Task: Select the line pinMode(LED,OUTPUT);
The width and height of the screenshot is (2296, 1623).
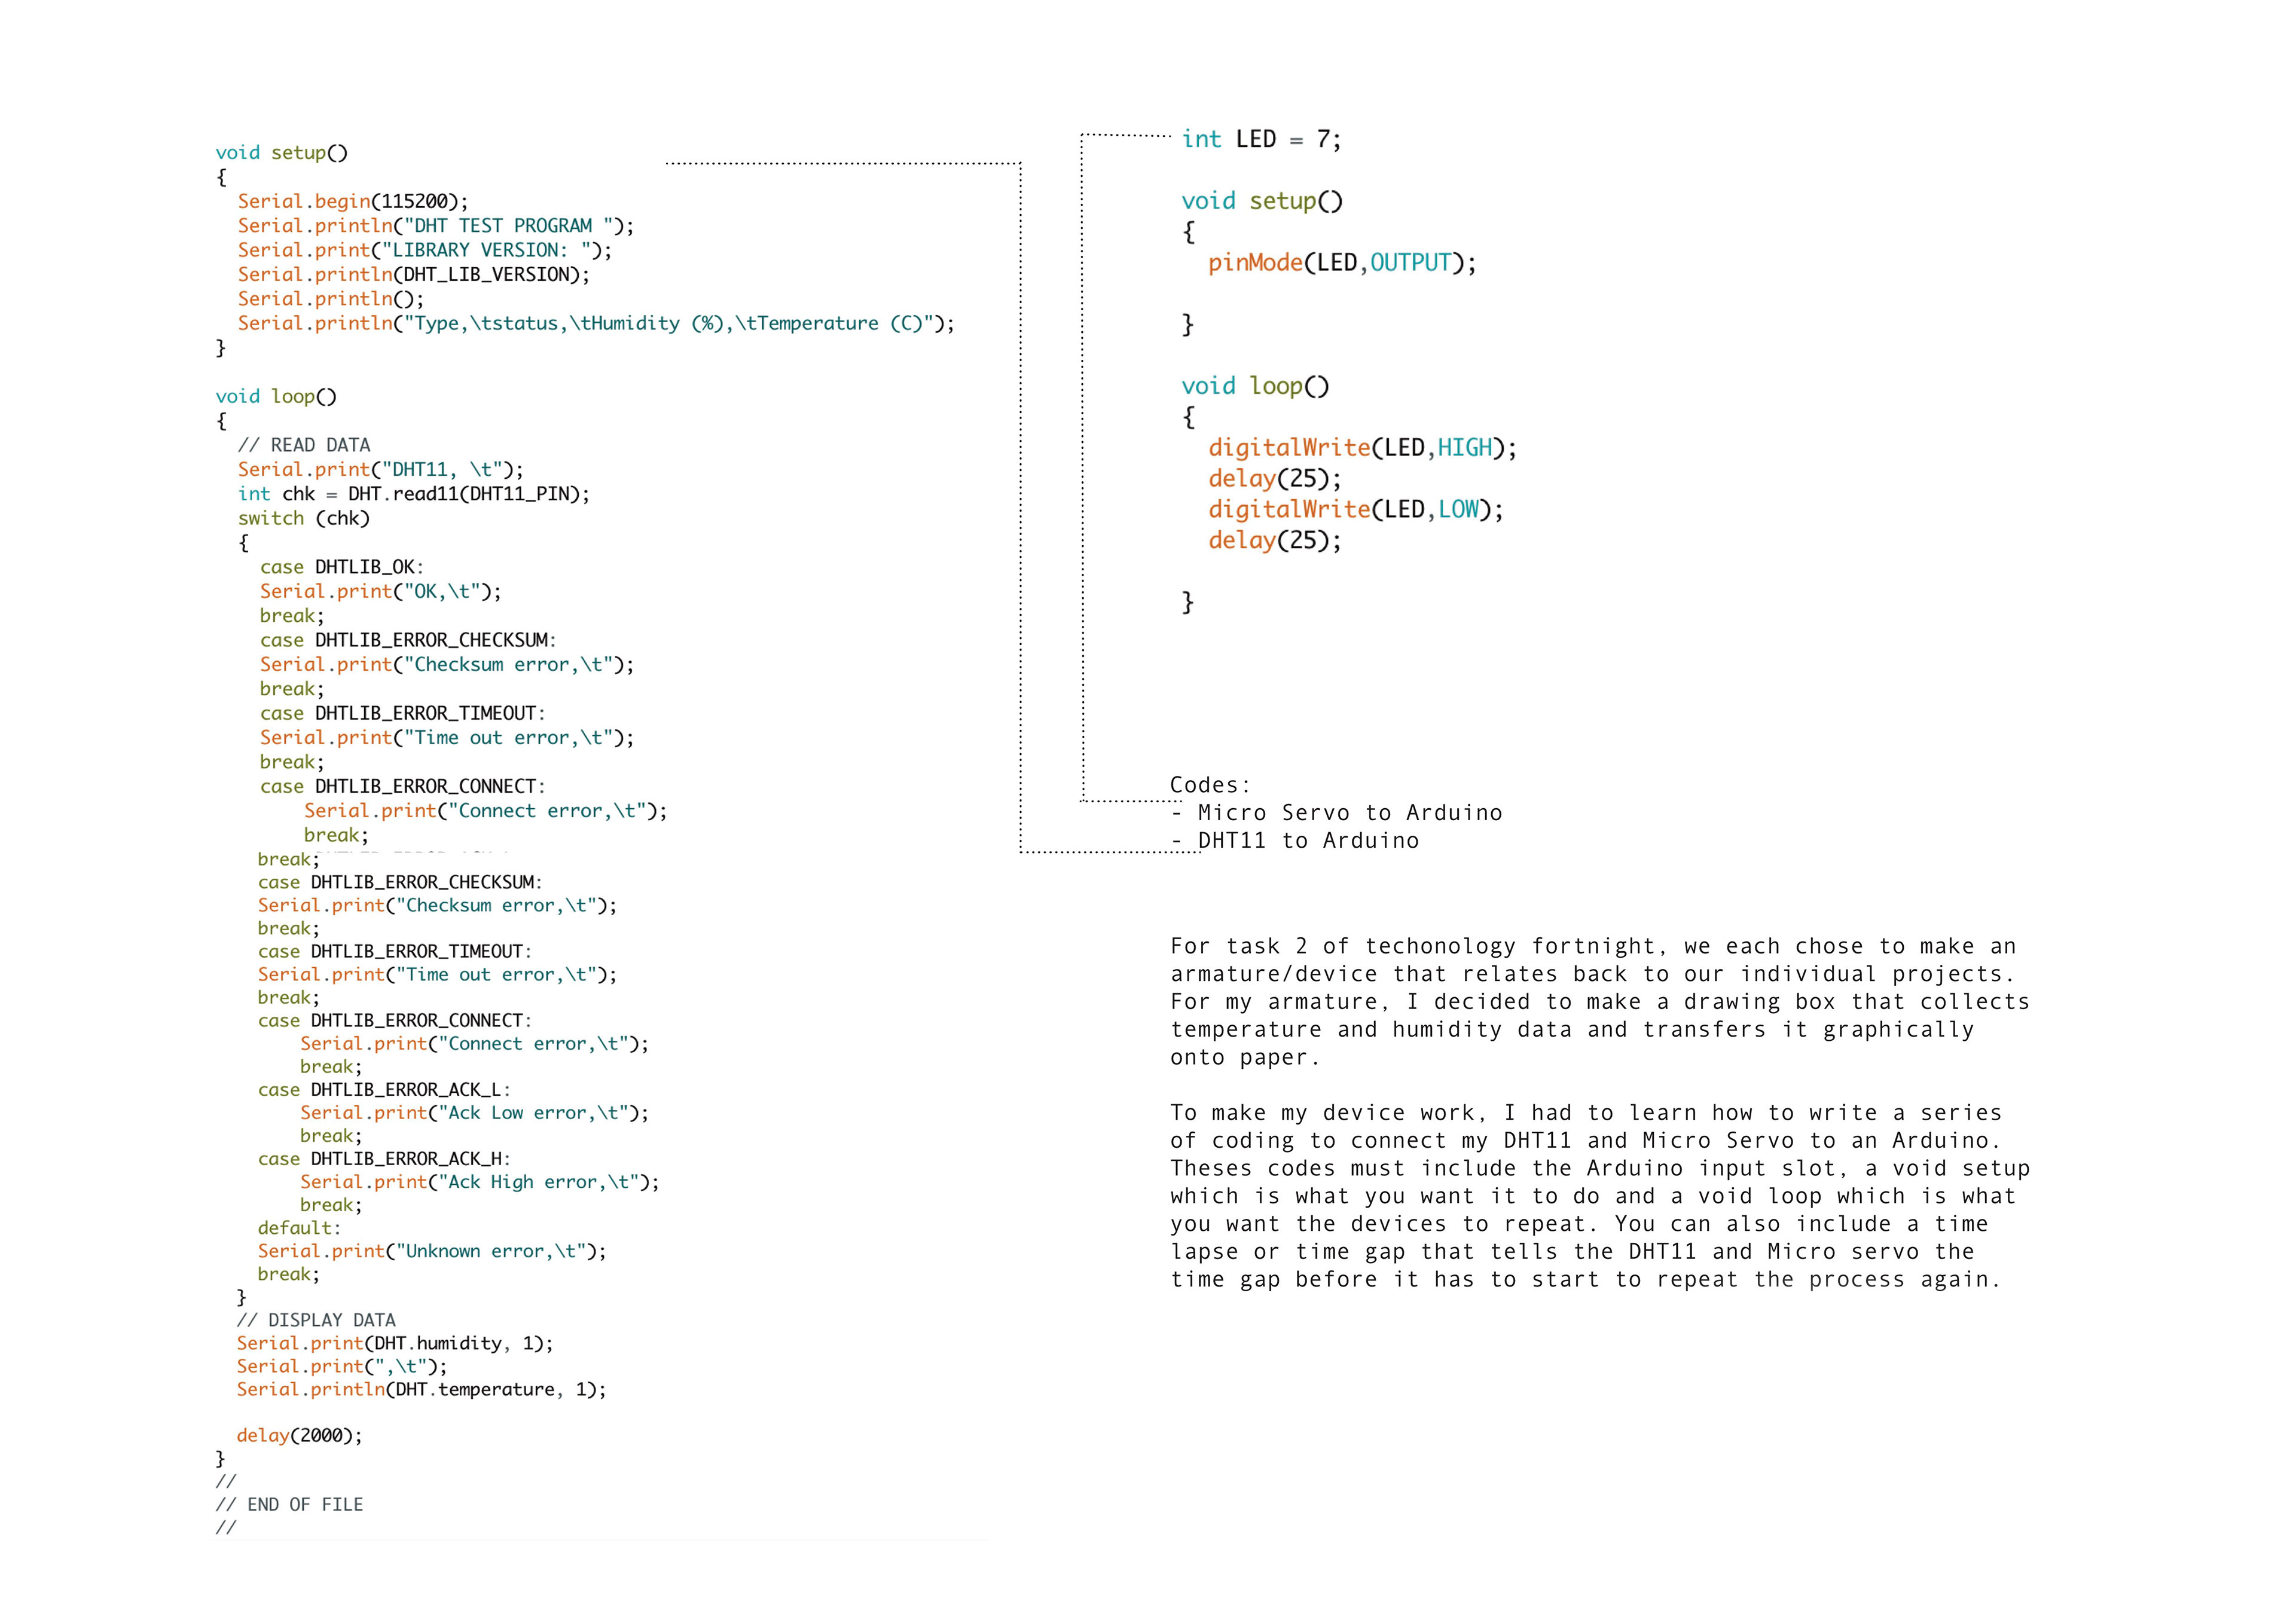Action: click(x=1342, y=263)
